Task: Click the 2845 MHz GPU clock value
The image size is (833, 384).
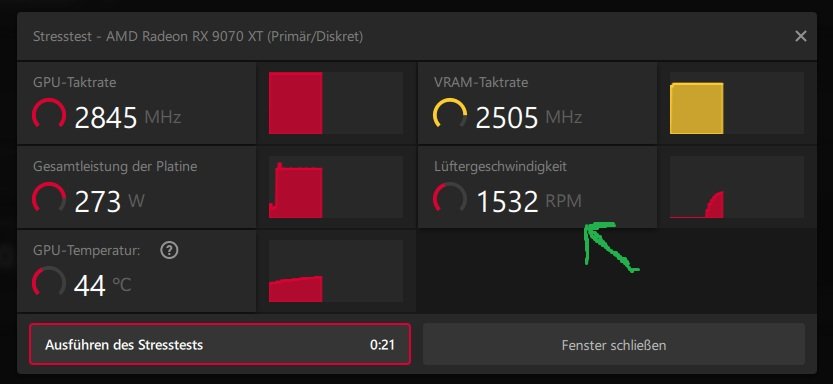Action: click(128, 117)
